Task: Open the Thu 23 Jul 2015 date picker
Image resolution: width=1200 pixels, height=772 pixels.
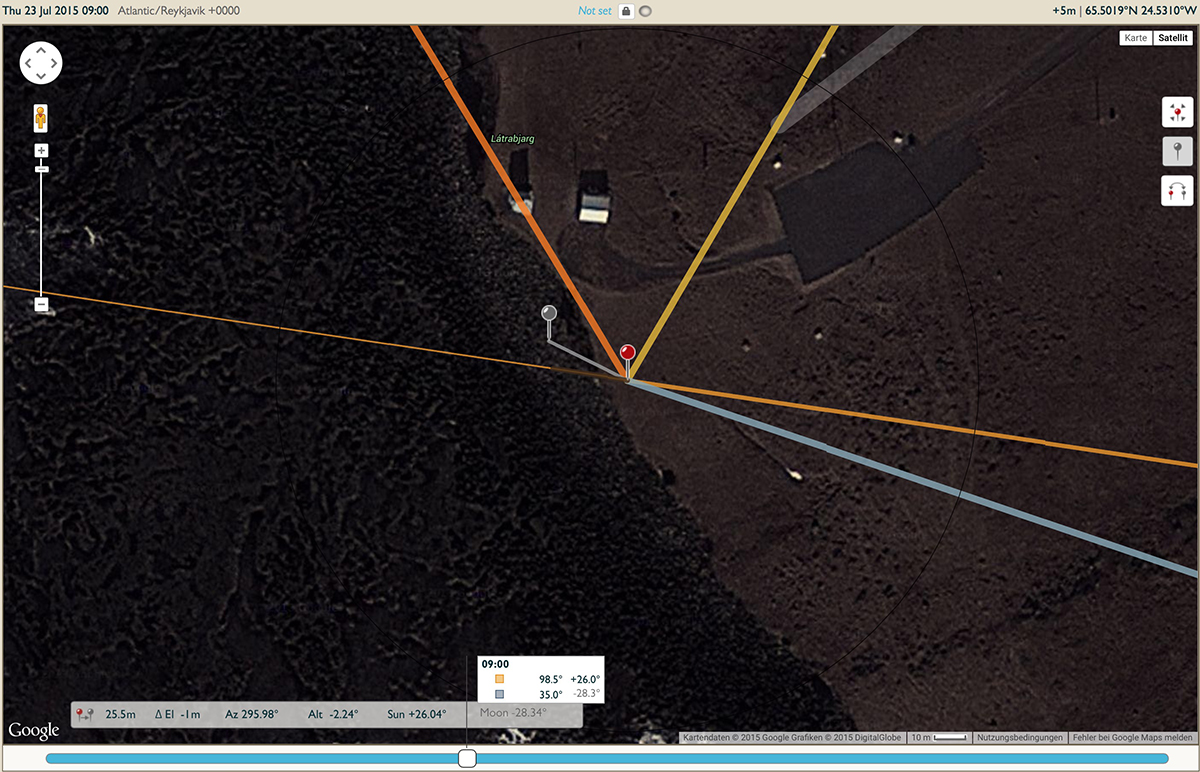Action: (x=56, y=10)
